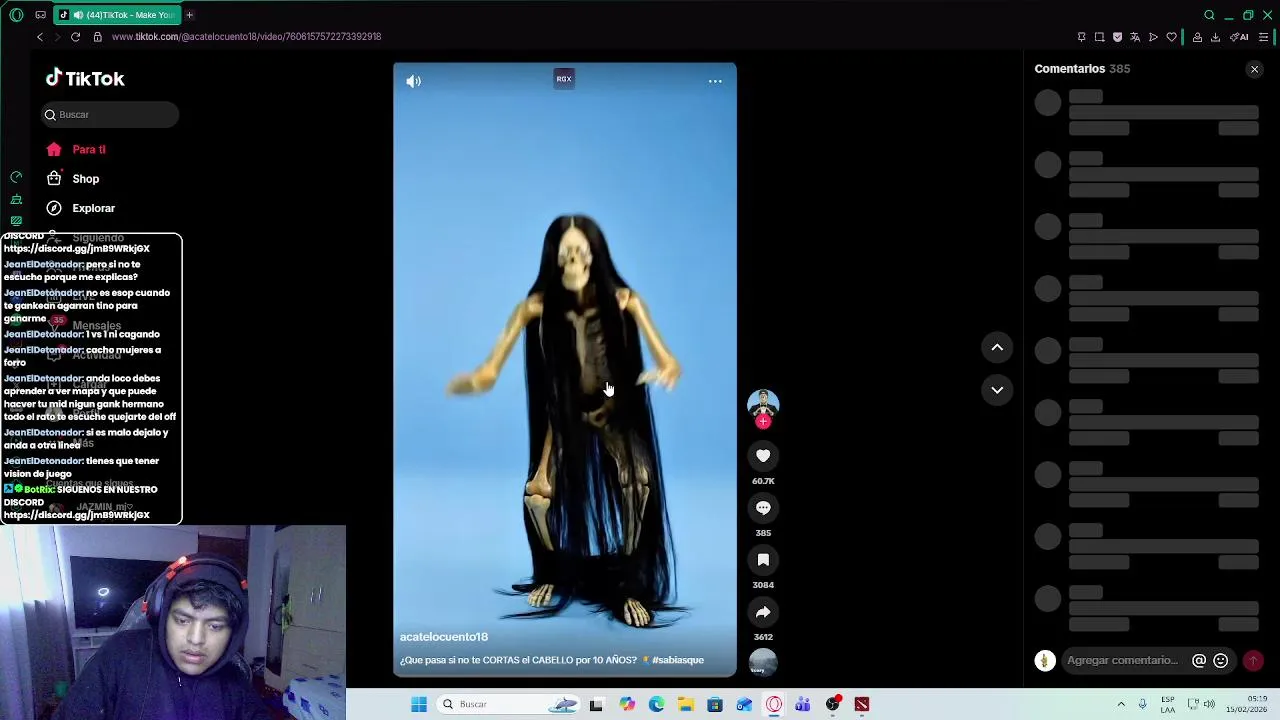The width and height of the screenshot is (1280, 720).
Task: Select the TikTok browser tab
Action: tap(118, 15)
